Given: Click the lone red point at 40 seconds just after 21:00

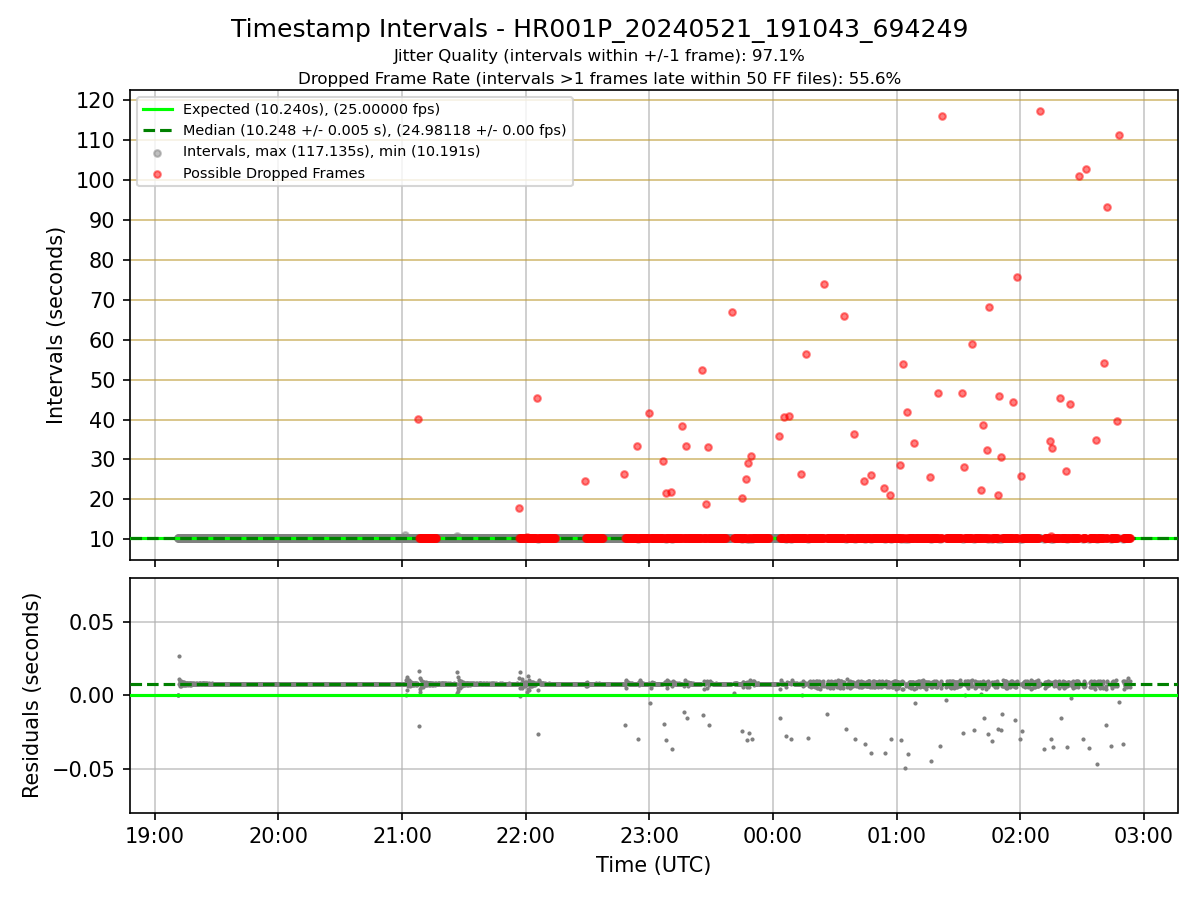Looking at the screenshot, I should [418, 419].
